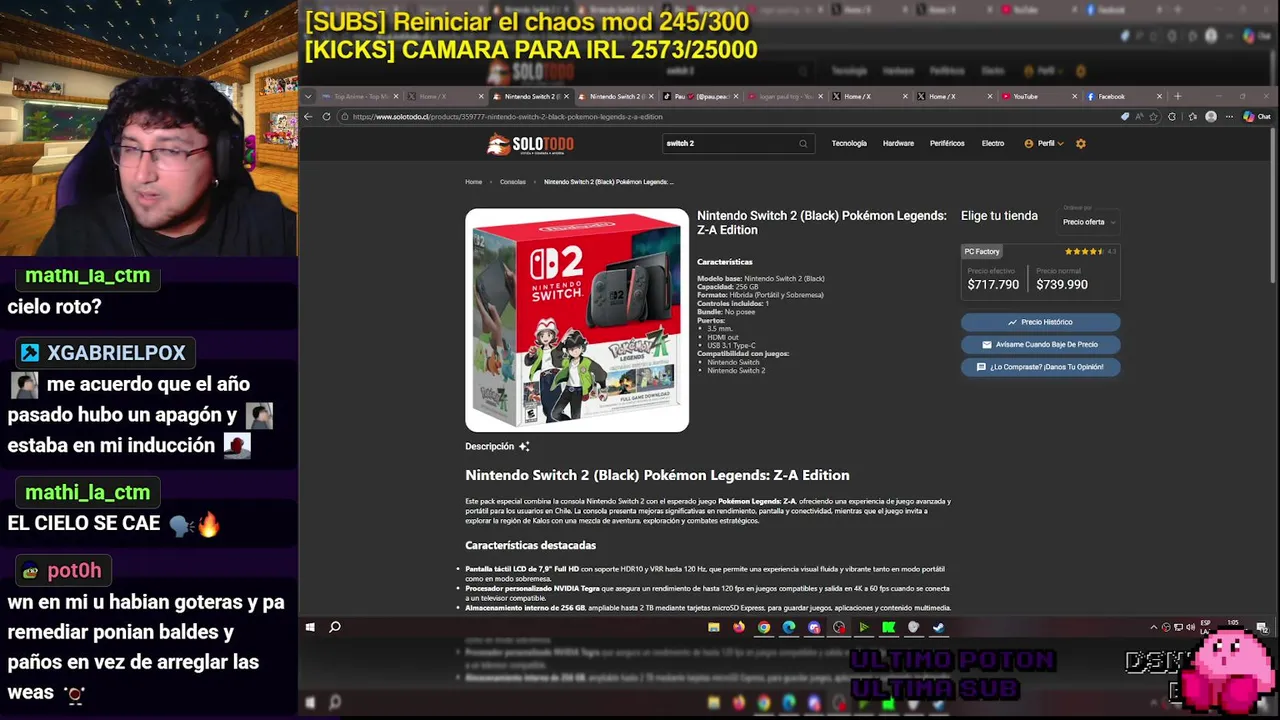Open Windows Start menu
Image resolution: width=1280 pixels, height=720 pixels.
(x=310, y=627)
